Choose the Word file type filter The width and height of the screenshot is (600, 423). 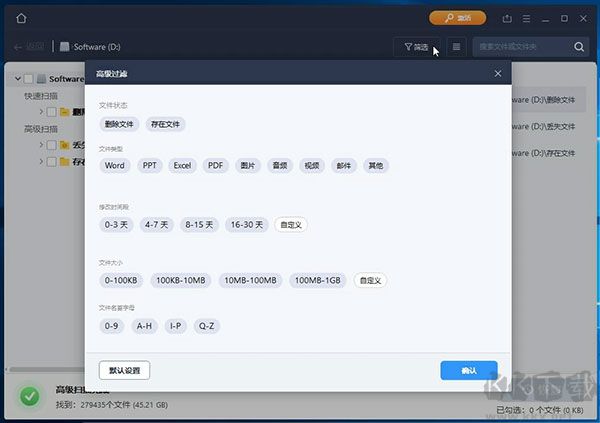pyautogui.click(x=115, y=166)
